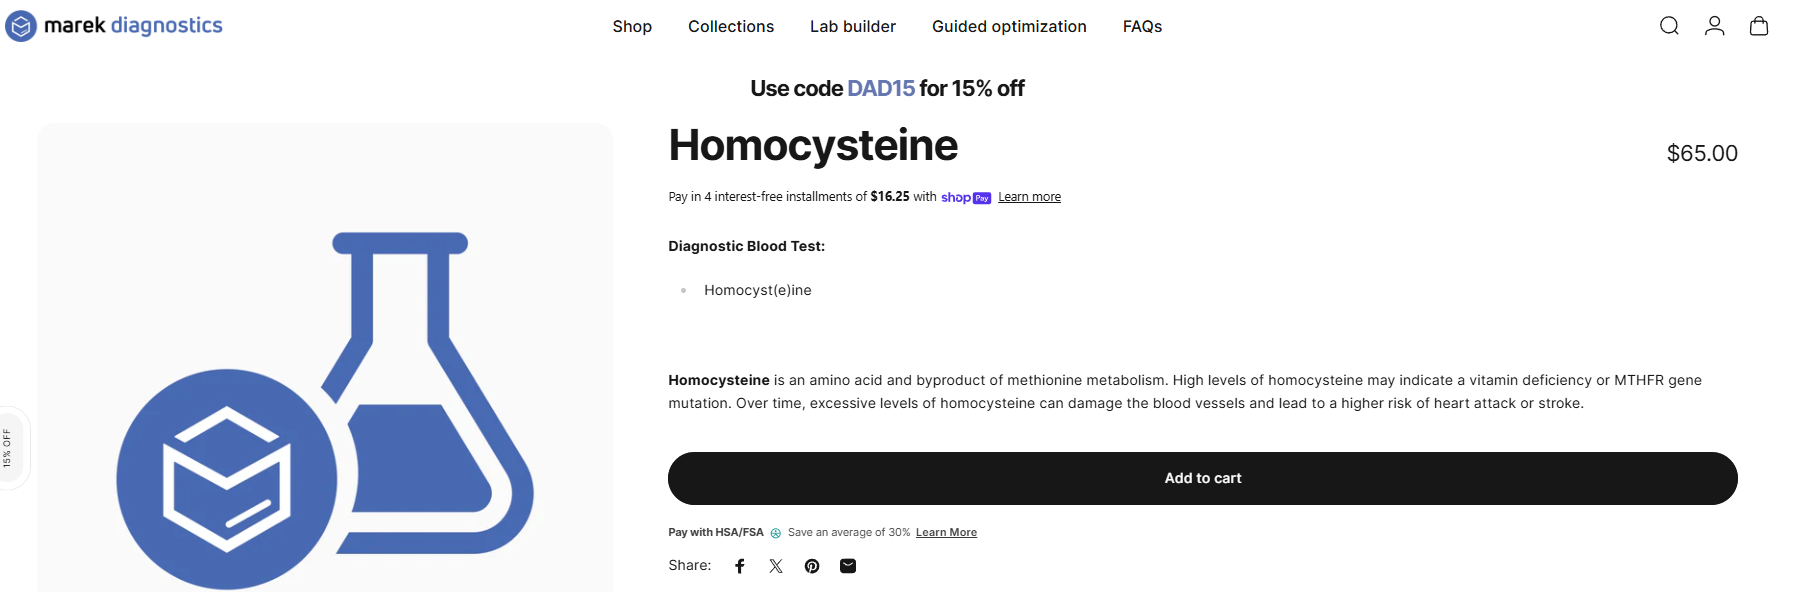Add Homocysteine test to cart
The height and width of the screenshot is (592, 1793).
click(x=1203, y=478)
